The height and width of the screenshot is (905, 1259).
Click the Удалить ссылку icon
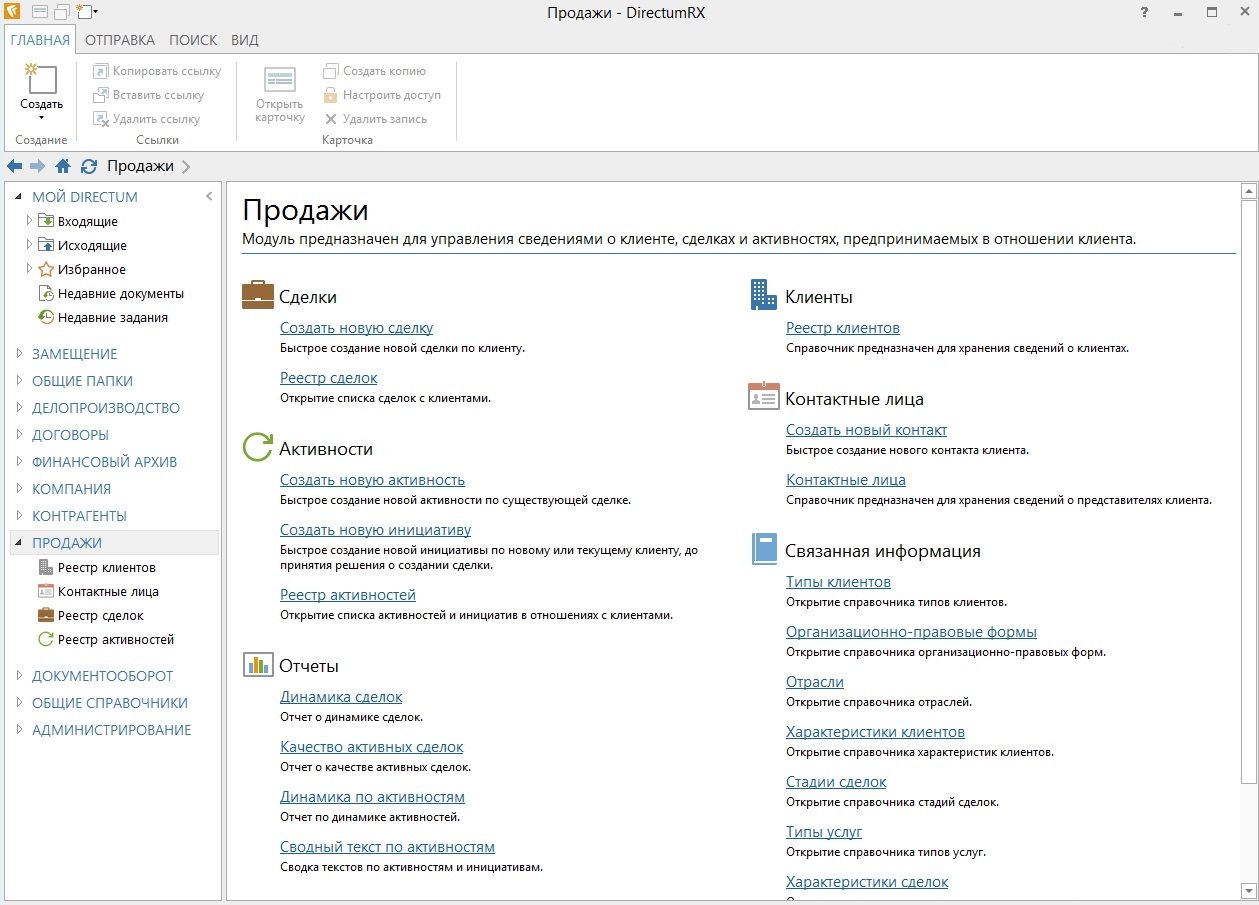pyautogui.click(x=100, y=119)
